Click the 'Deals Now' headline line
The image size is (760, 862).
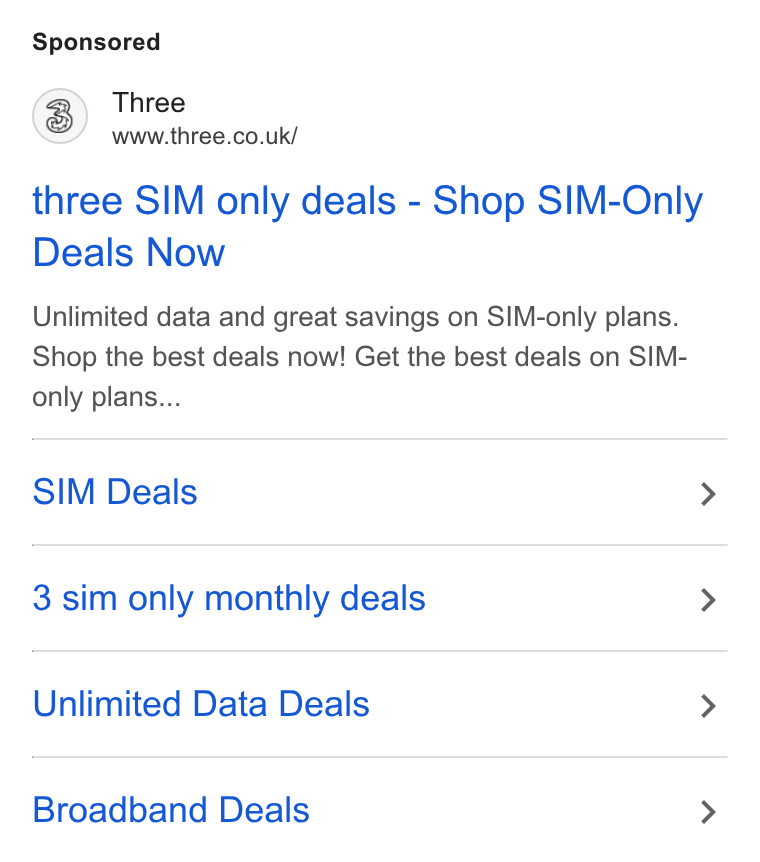click(129, 252)
